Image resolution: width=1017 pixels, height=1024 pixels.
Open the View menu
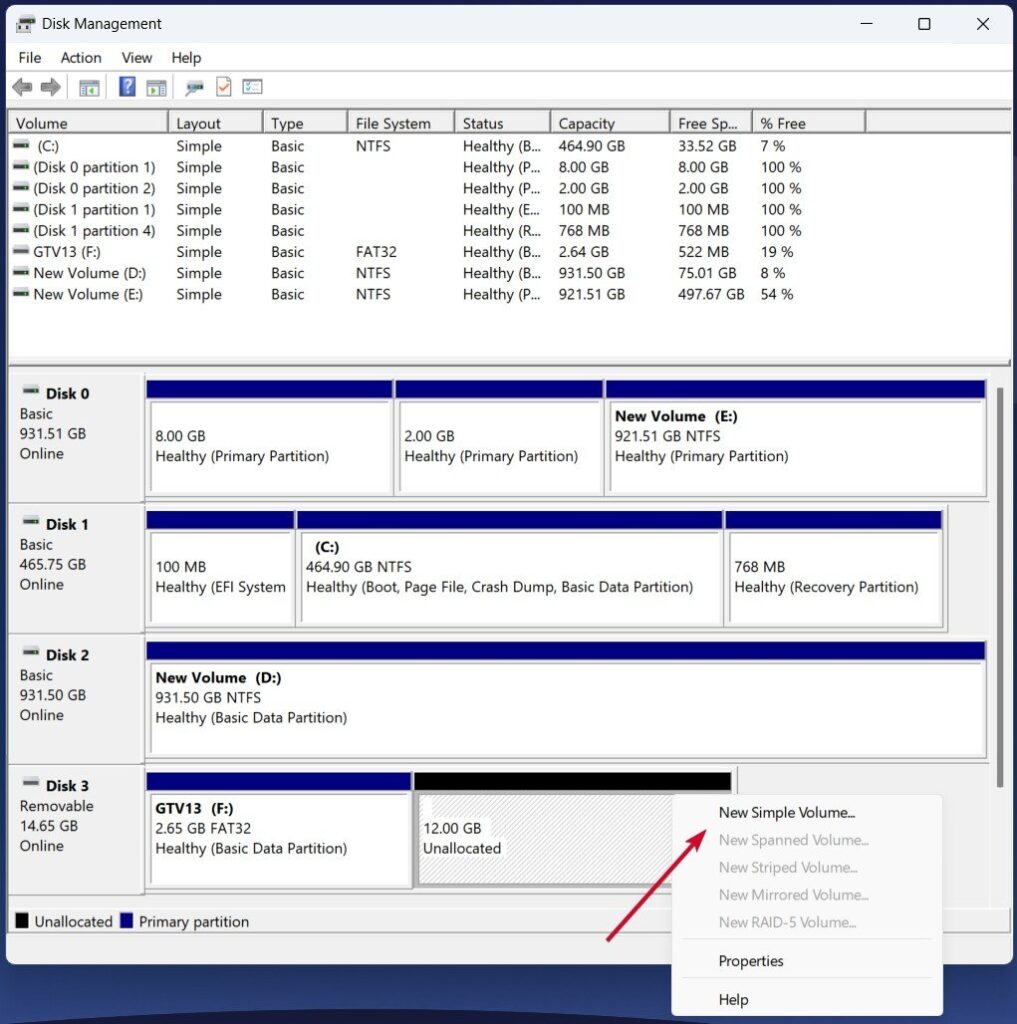(x=136, y=57)
